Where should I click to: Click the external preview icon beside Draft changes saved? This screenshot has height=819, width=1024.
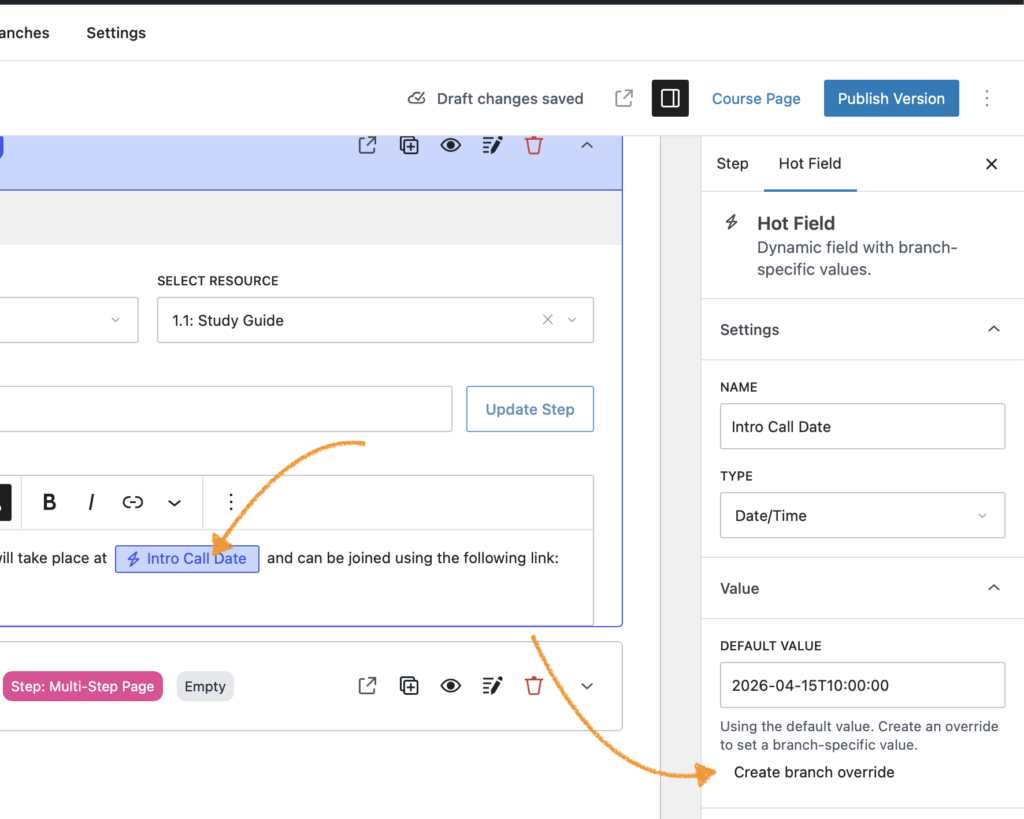coord(624,99)
